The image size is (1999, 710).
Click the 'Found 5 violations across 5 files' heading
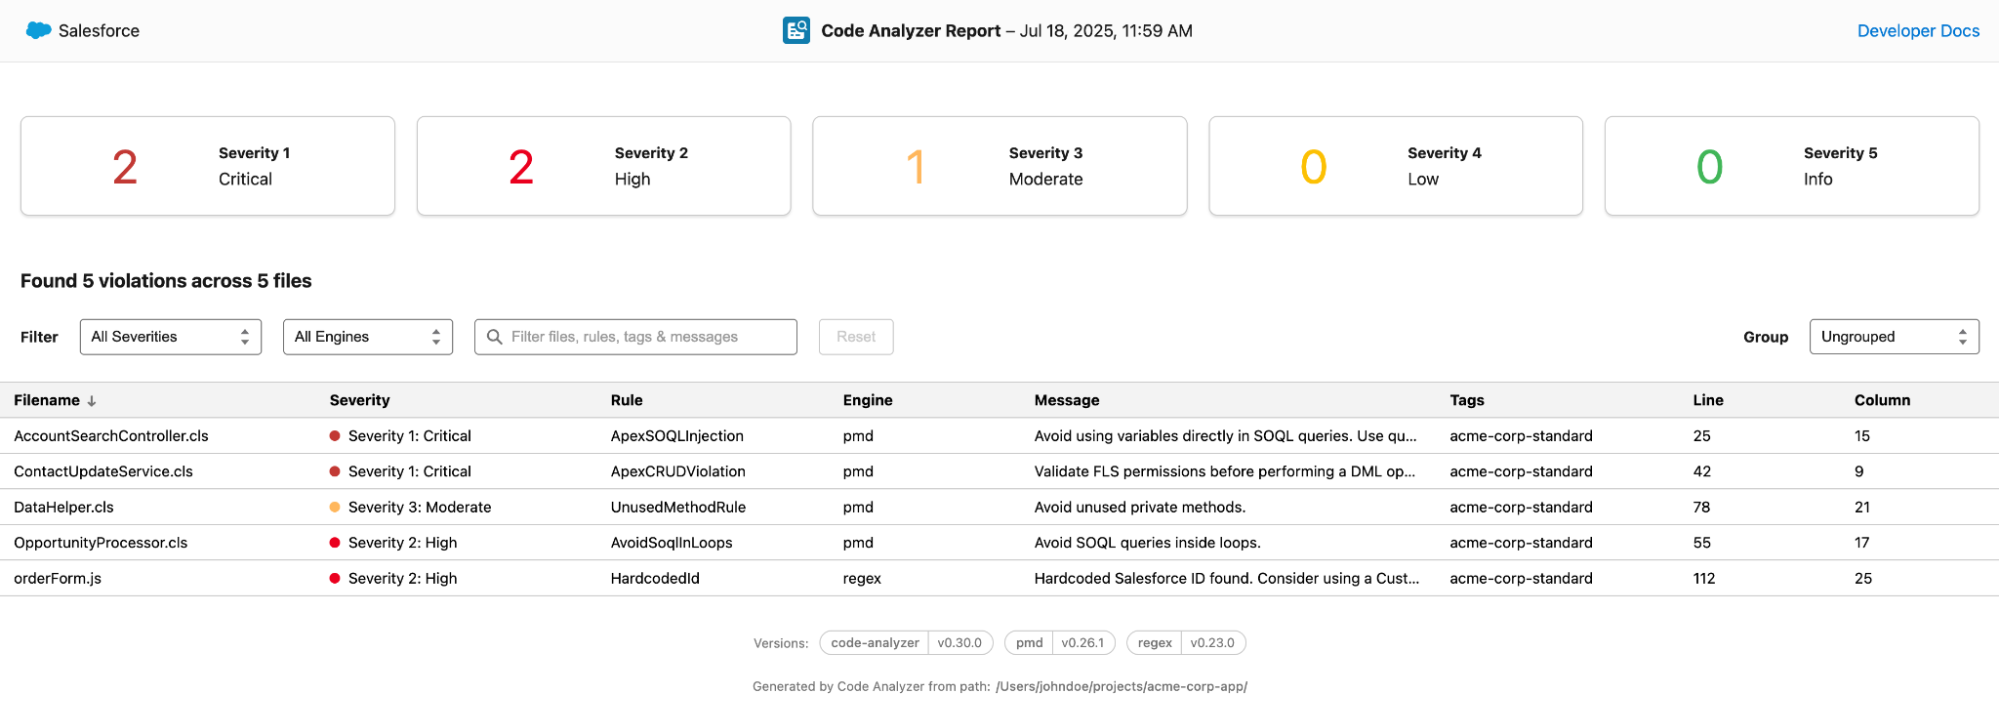click(166, 281)
